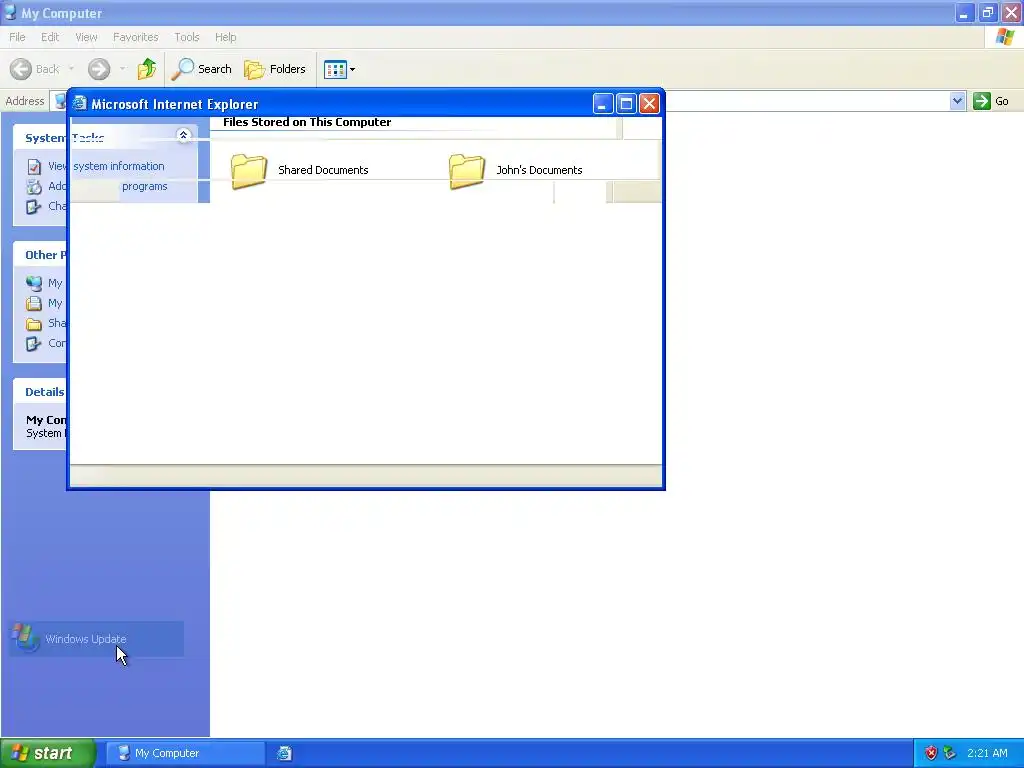
Task: Click the Other Places panel header
Action: 40,255
